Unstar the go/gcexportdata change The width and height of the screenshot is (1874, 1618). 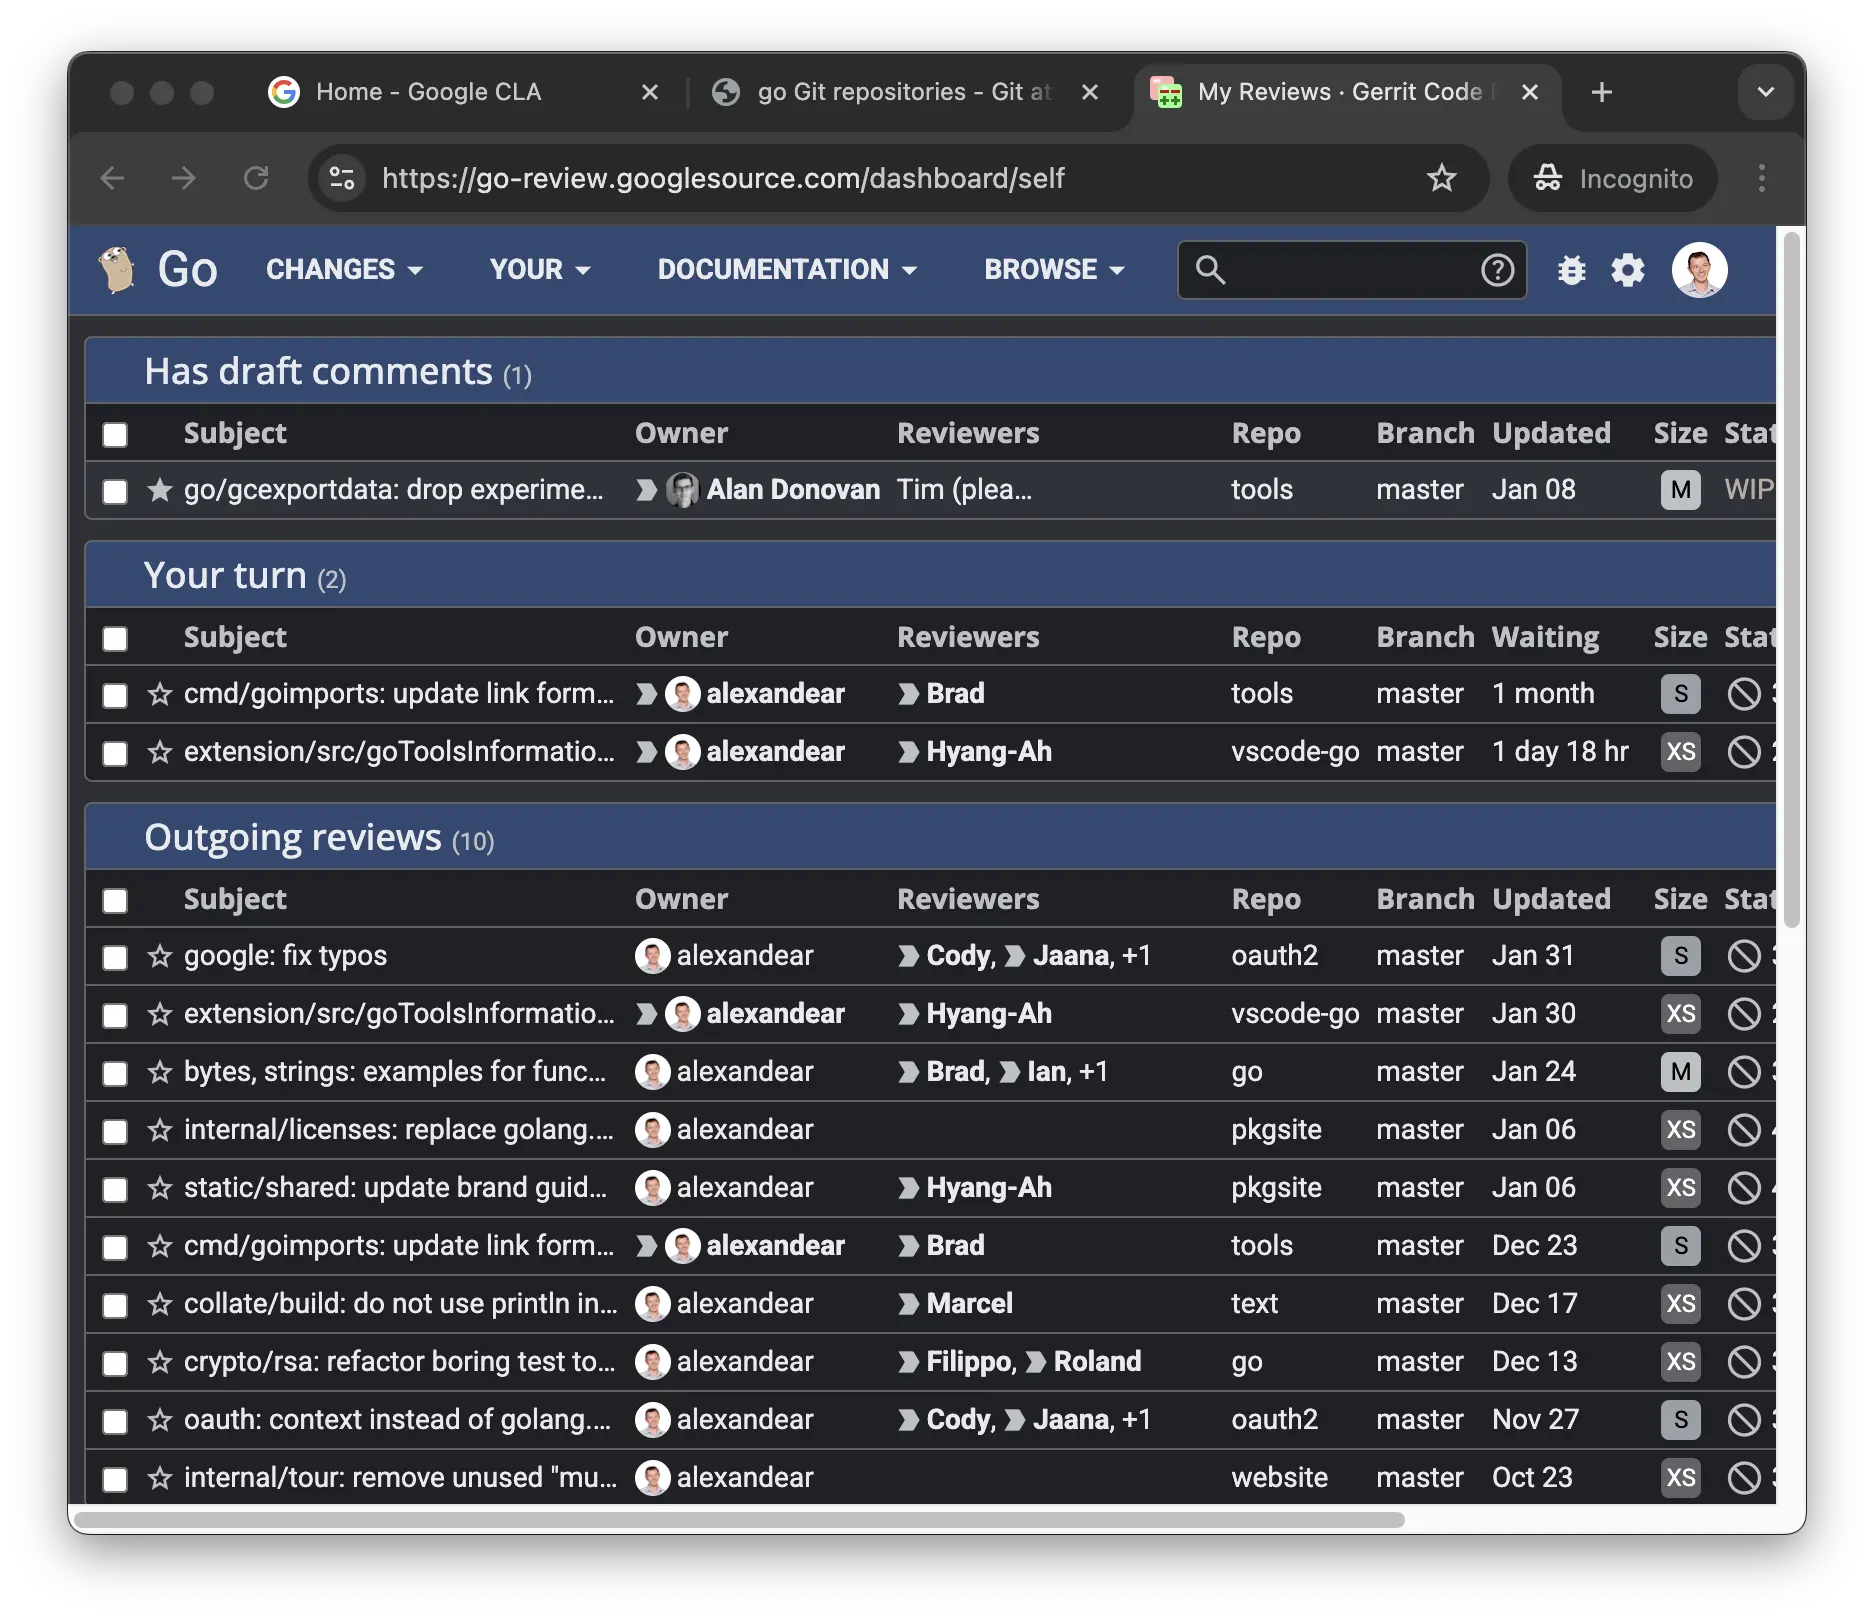(160, 490)
